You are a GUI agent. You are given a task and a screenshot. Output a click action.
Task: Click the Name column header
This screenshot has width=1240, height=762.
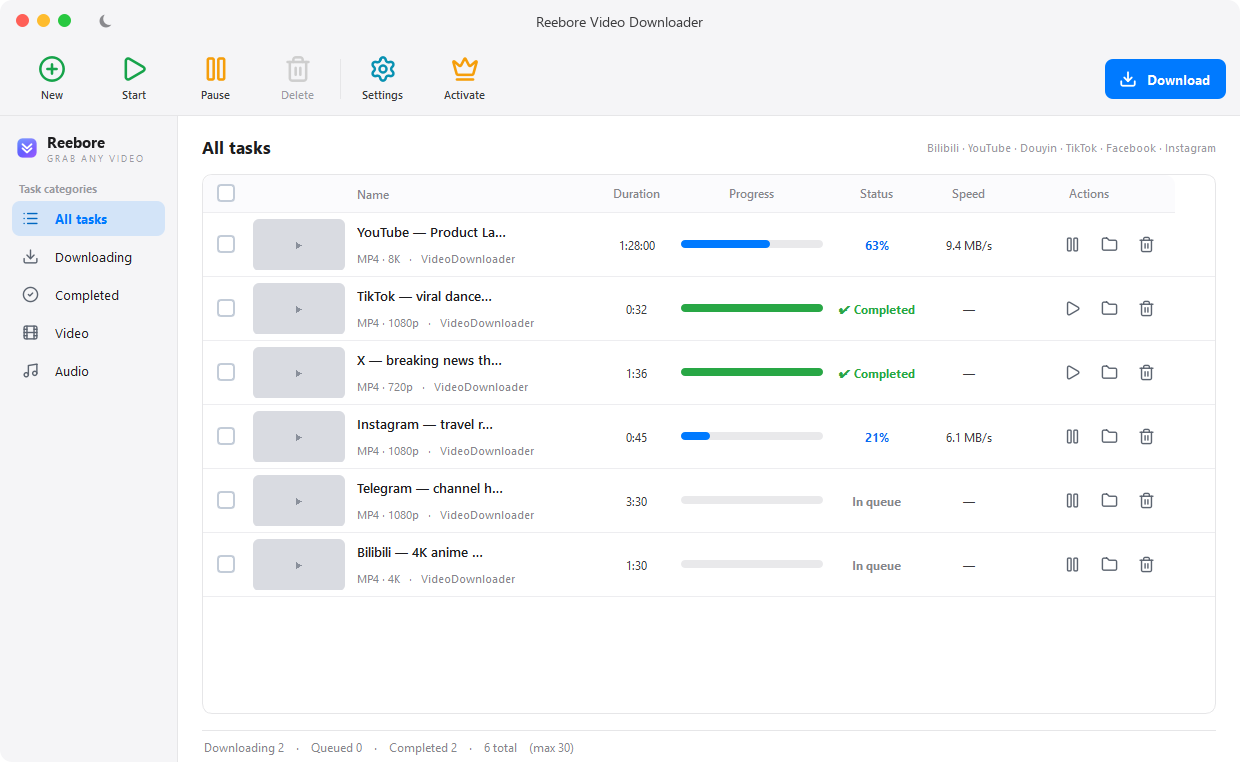pos(373,195)
